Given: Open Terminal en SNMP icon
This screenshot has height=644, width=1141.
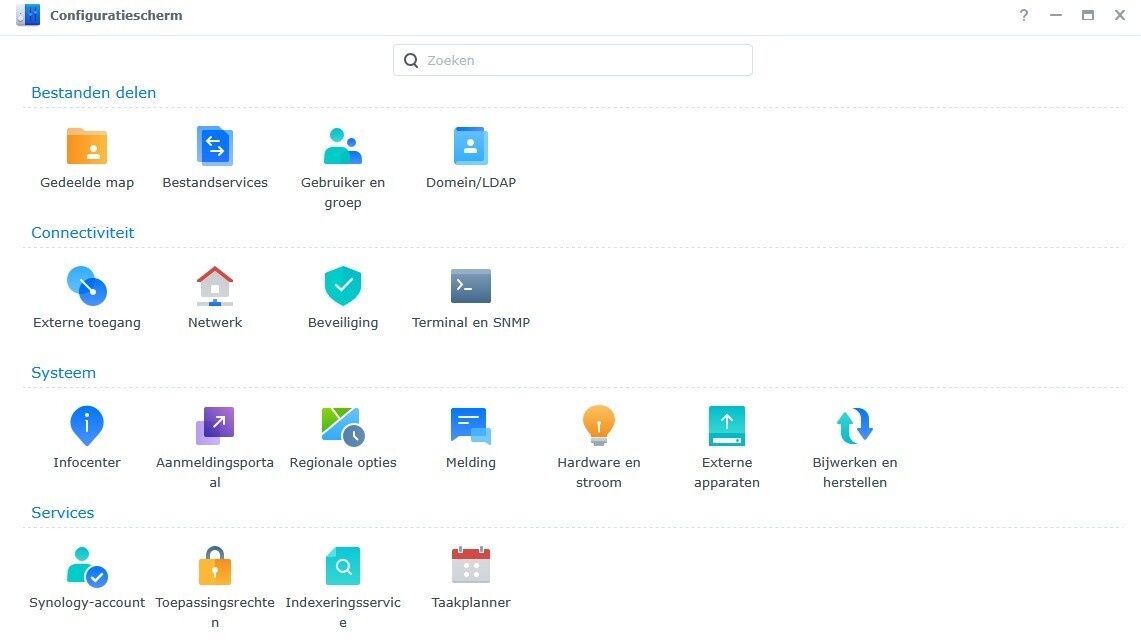Looking at the screenshot, I should 471,286.
